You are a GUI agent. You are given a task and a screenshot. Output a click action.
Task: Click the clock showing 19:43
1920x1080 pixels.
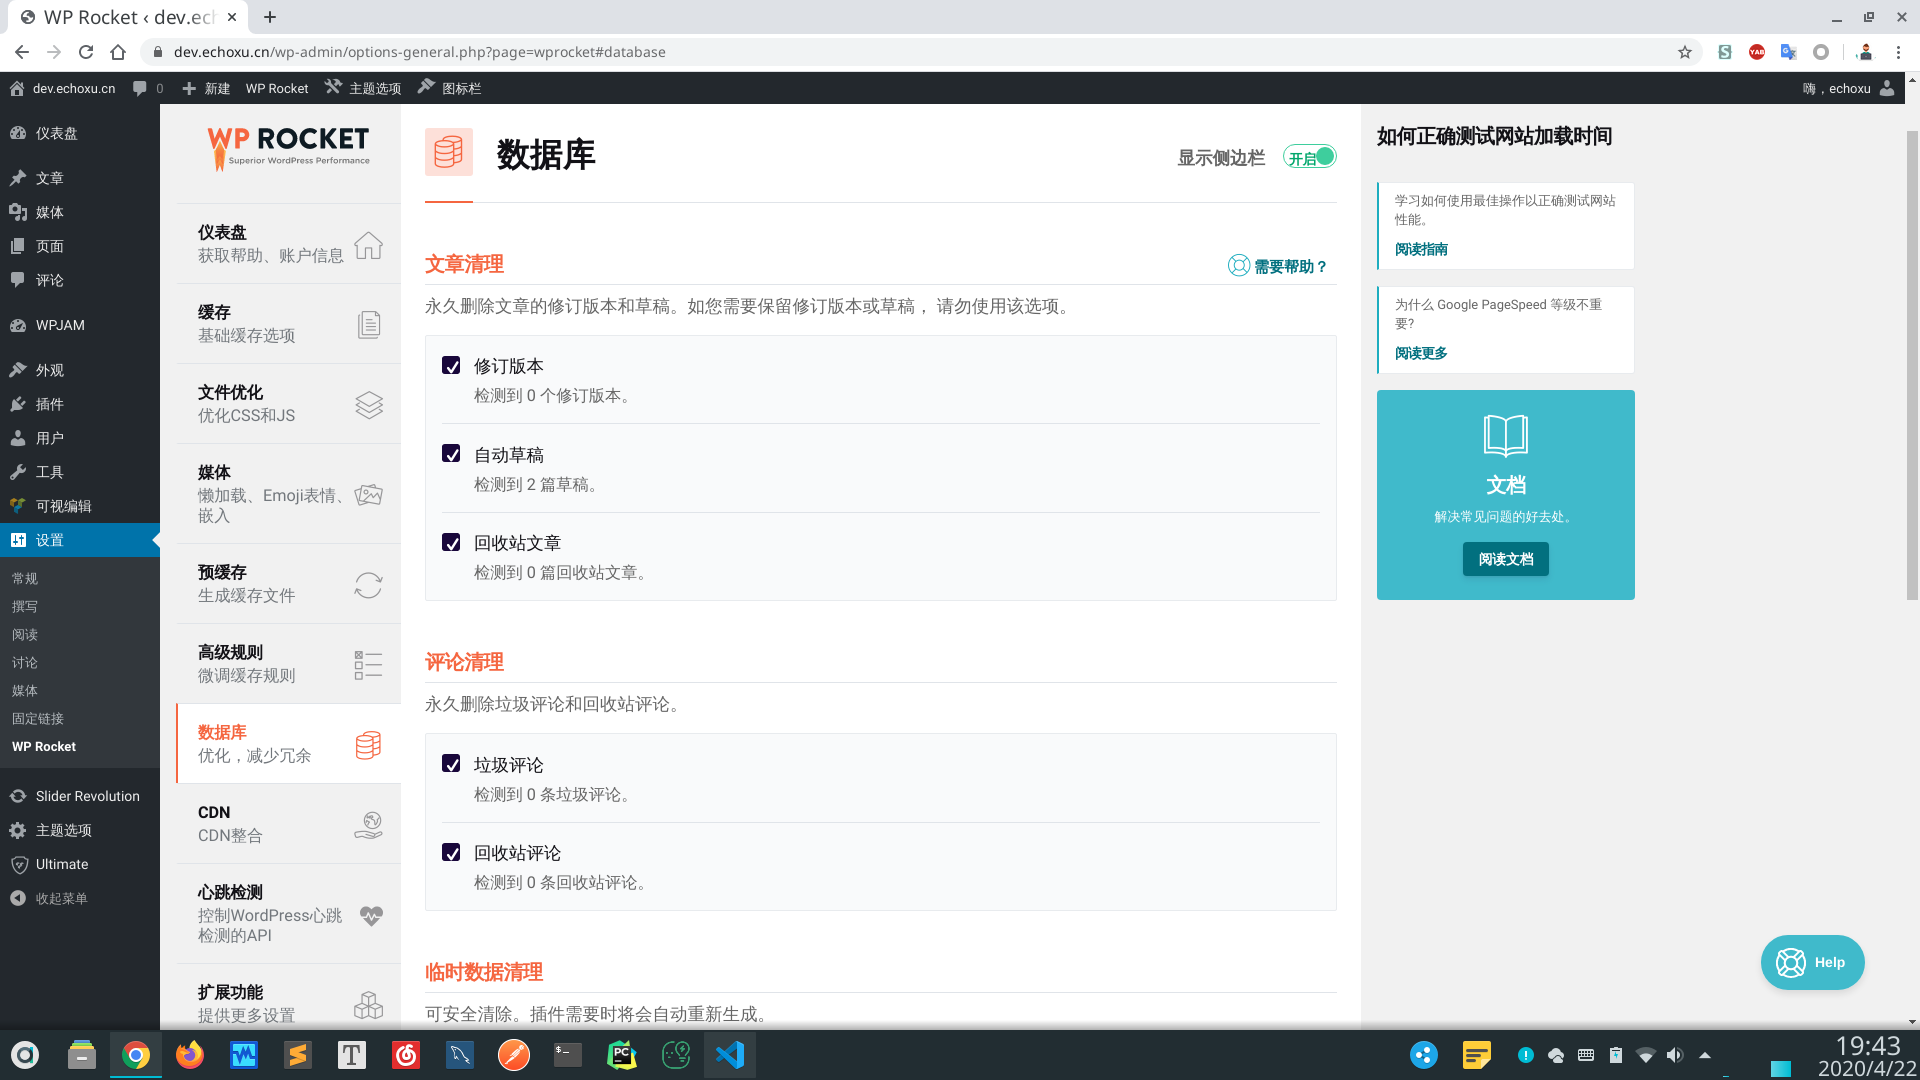point(1867,1046)
